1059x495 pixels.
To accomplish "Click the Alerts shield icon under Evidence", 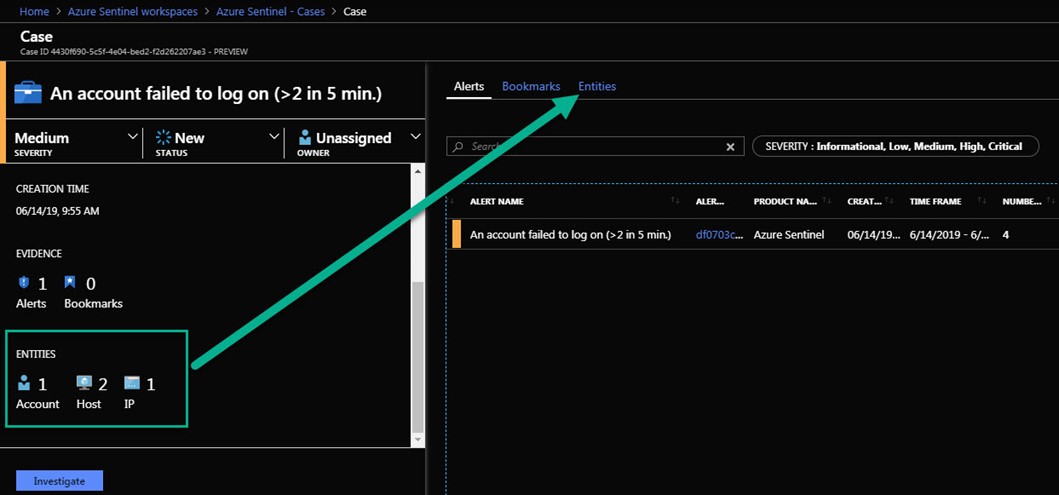I will [x=24, y=283].
